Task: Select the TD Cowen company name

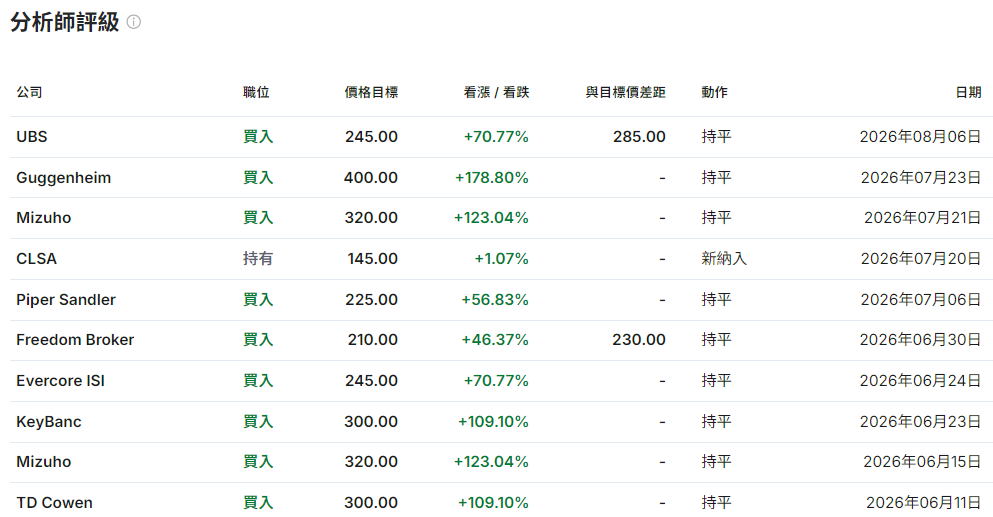Action: click(x=54, y=503)
